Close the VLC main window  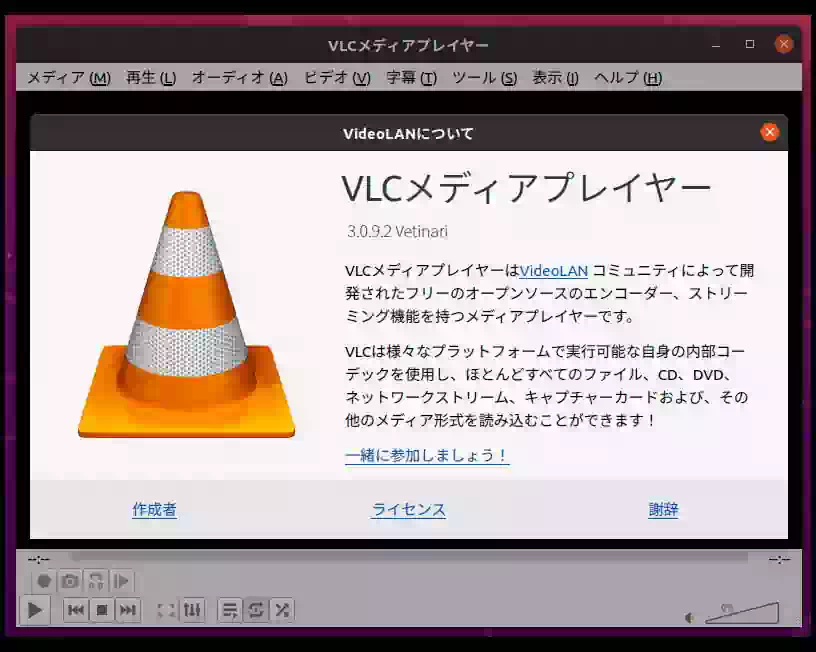[x=784, y=44]
